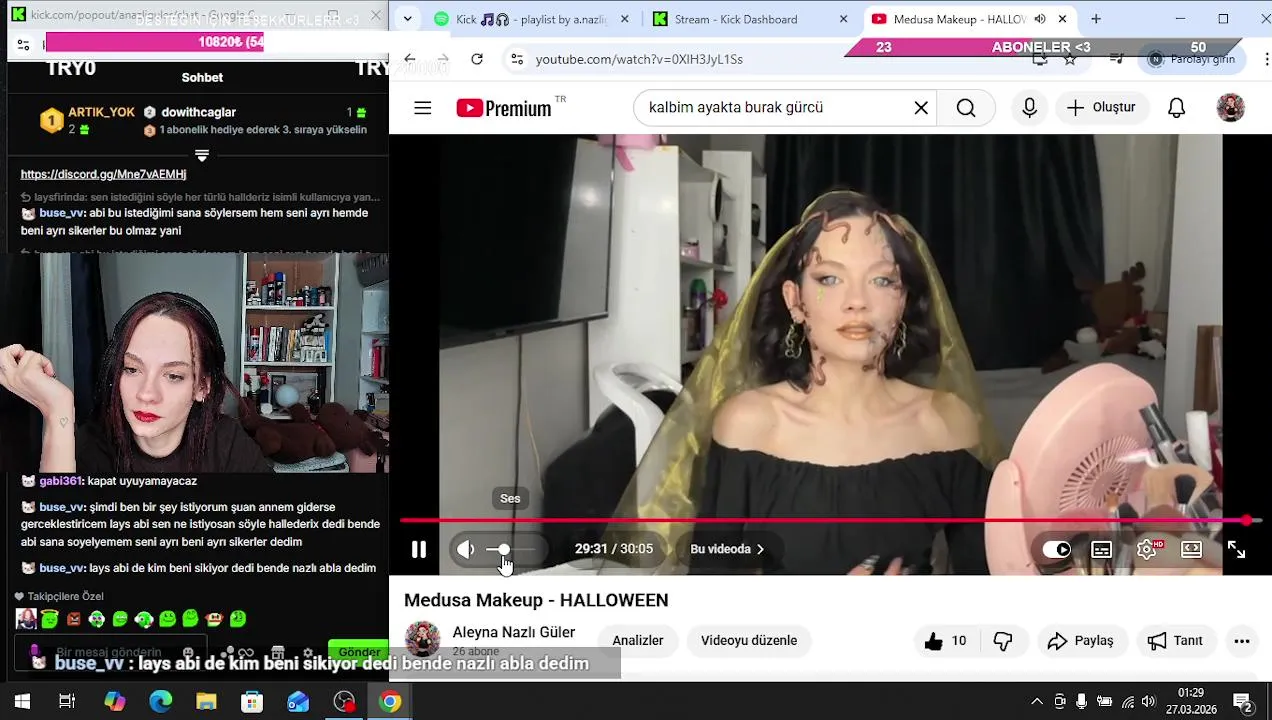Send the chat message with Gönder

point(358,652)
